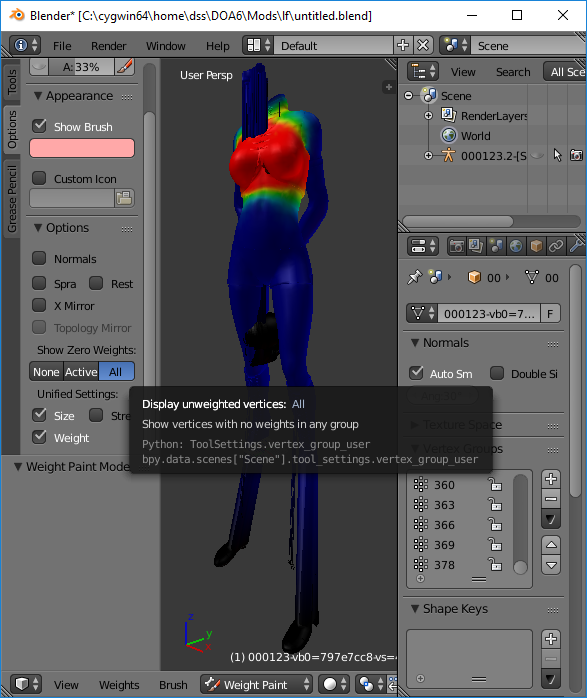
Task: Uncheck unified Size checkbox
Action: [40, 415]
